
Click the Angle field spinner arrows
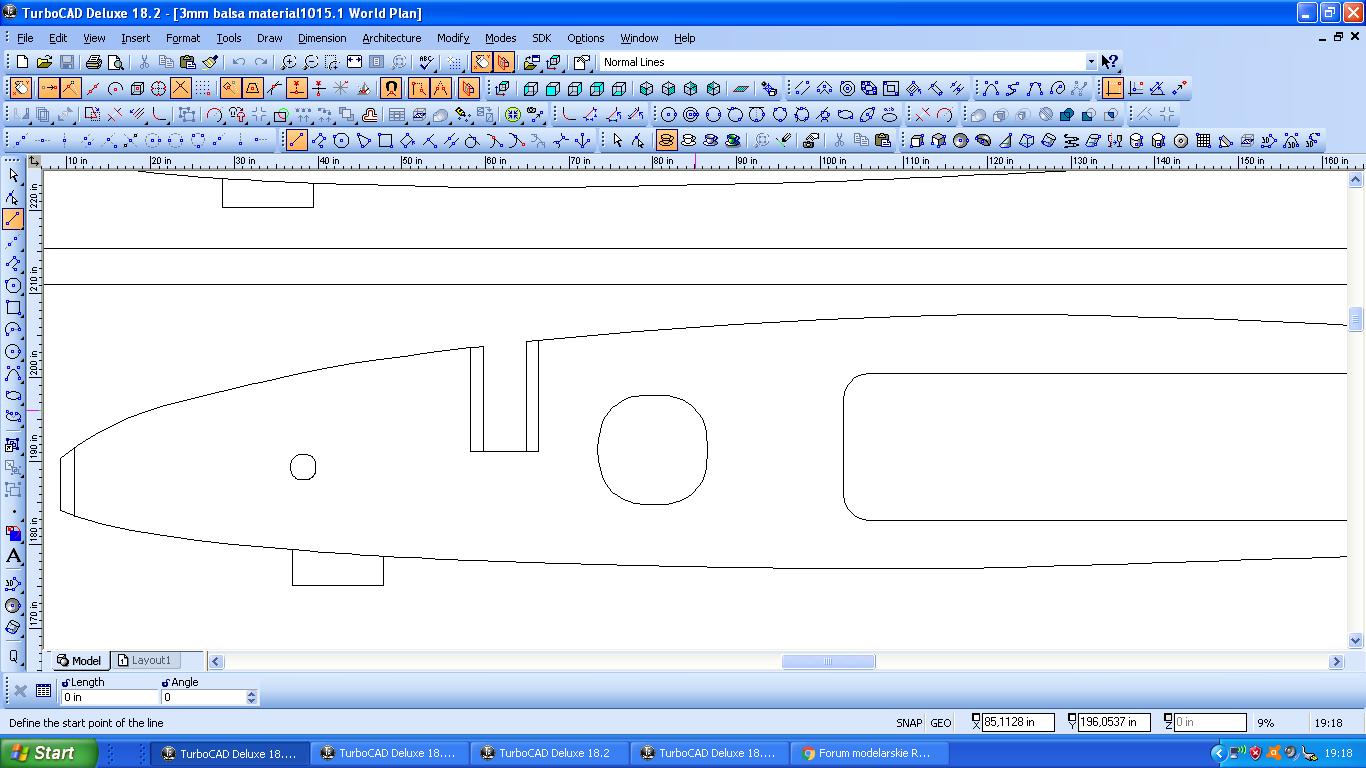pos(251,697)
